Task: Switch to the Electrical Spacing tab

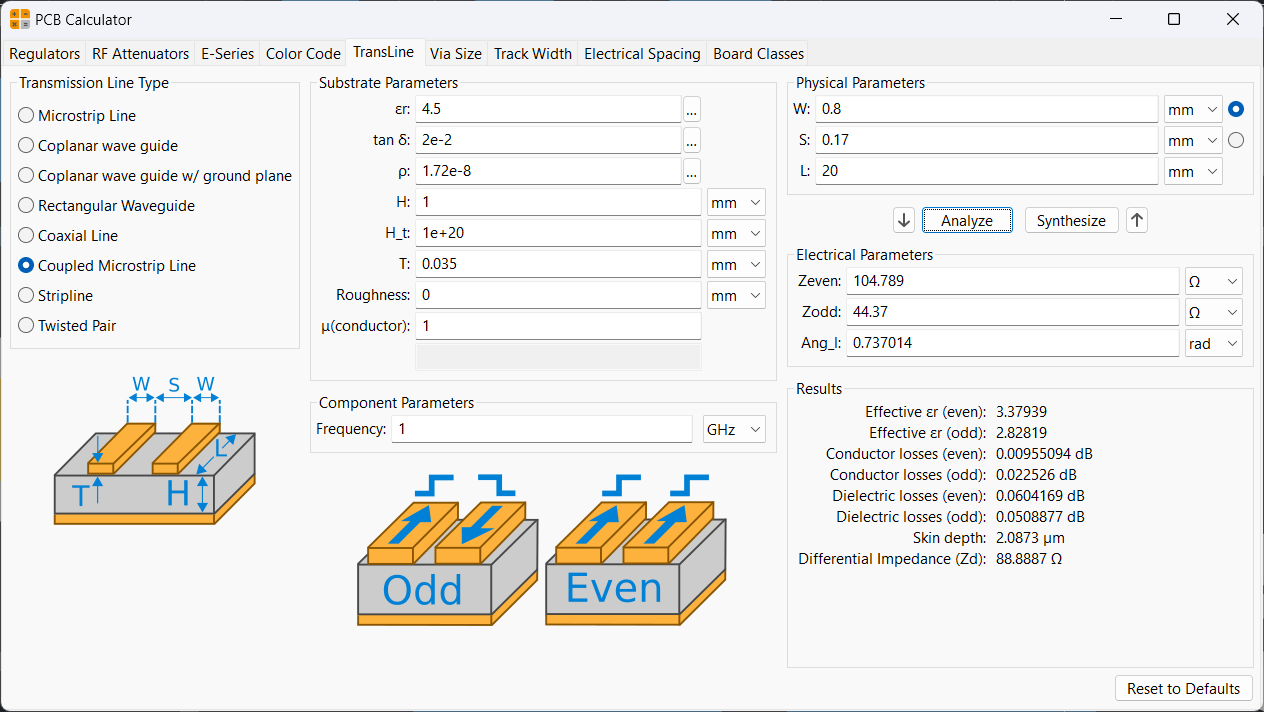Action: click(642, 54)
